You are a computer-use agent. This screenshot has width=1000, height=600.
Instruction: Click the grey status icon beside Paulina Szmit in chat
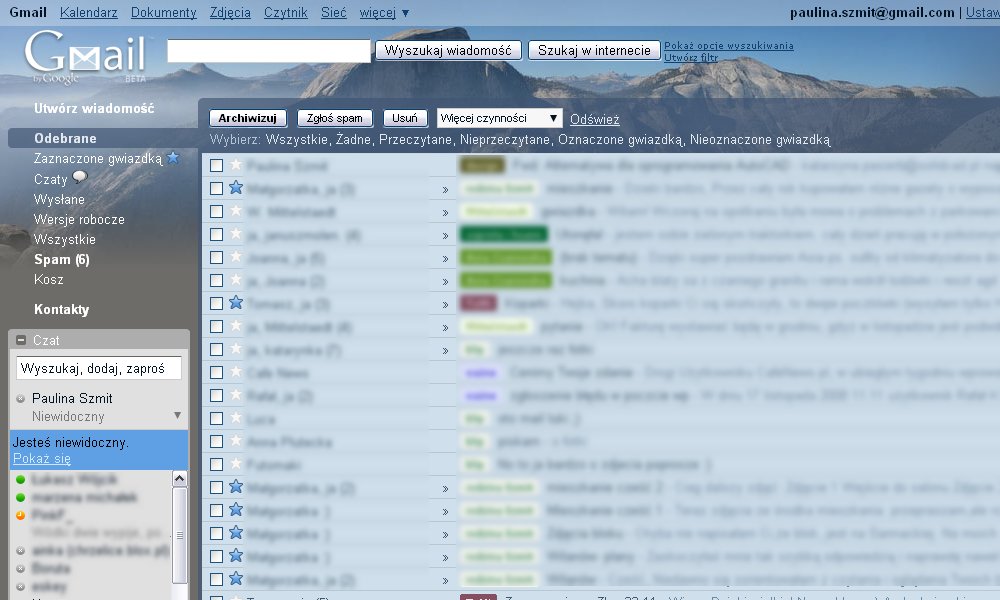20,399
